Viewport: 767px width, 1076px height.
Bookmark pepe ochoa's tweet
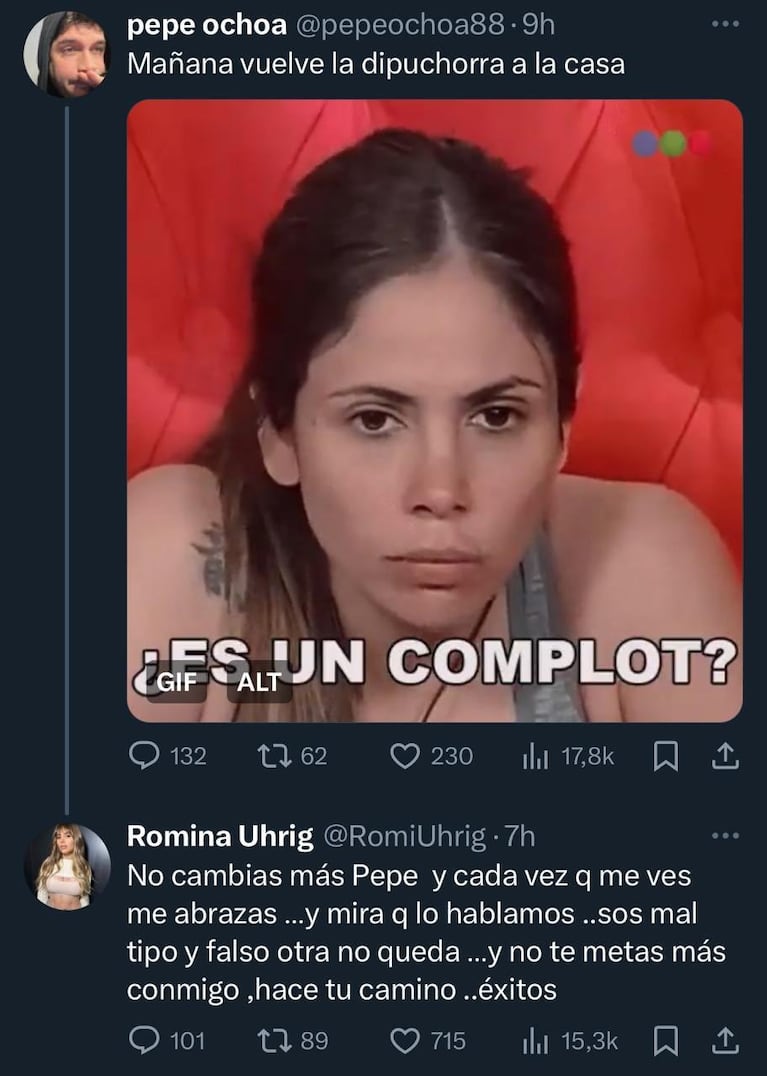pos(664,758)
